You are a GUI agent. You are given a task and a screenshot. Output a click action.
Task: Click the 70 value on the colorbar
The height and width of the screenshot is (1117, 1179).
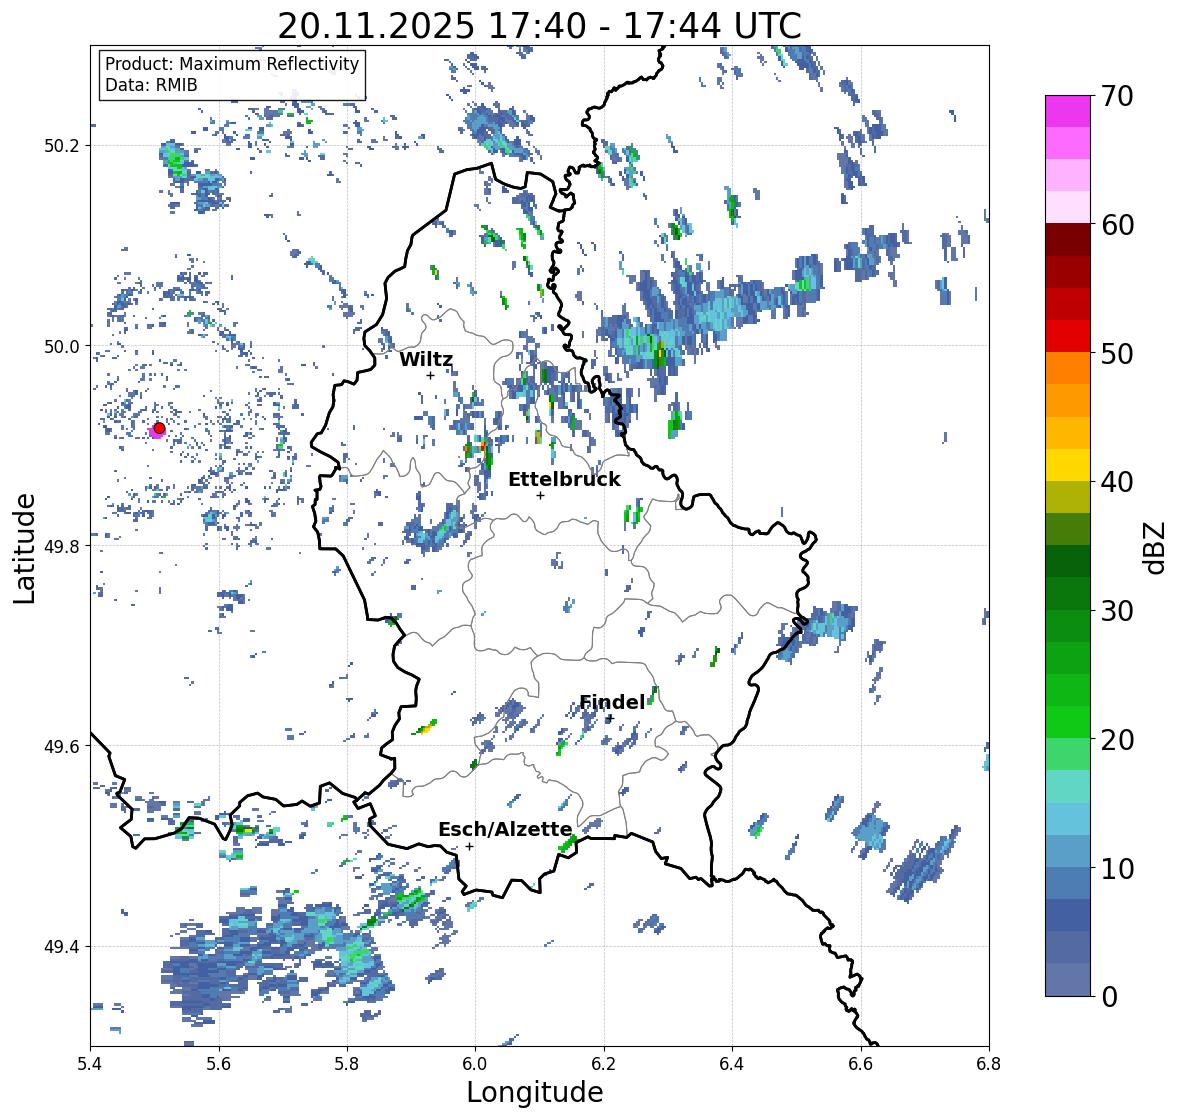click(1117, 96)
